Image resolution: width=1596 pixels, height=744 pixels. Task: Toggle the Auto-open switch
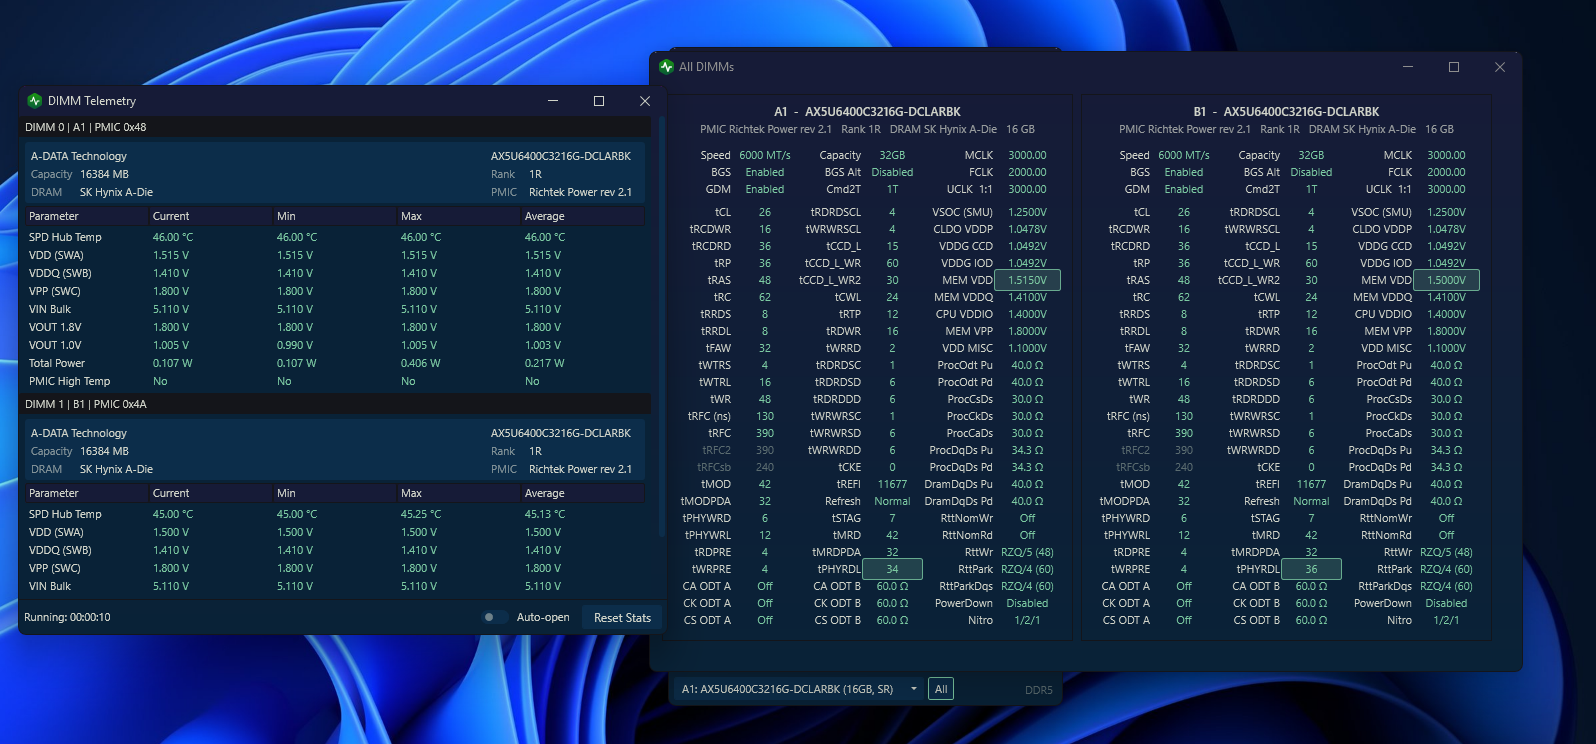[494, 617]
